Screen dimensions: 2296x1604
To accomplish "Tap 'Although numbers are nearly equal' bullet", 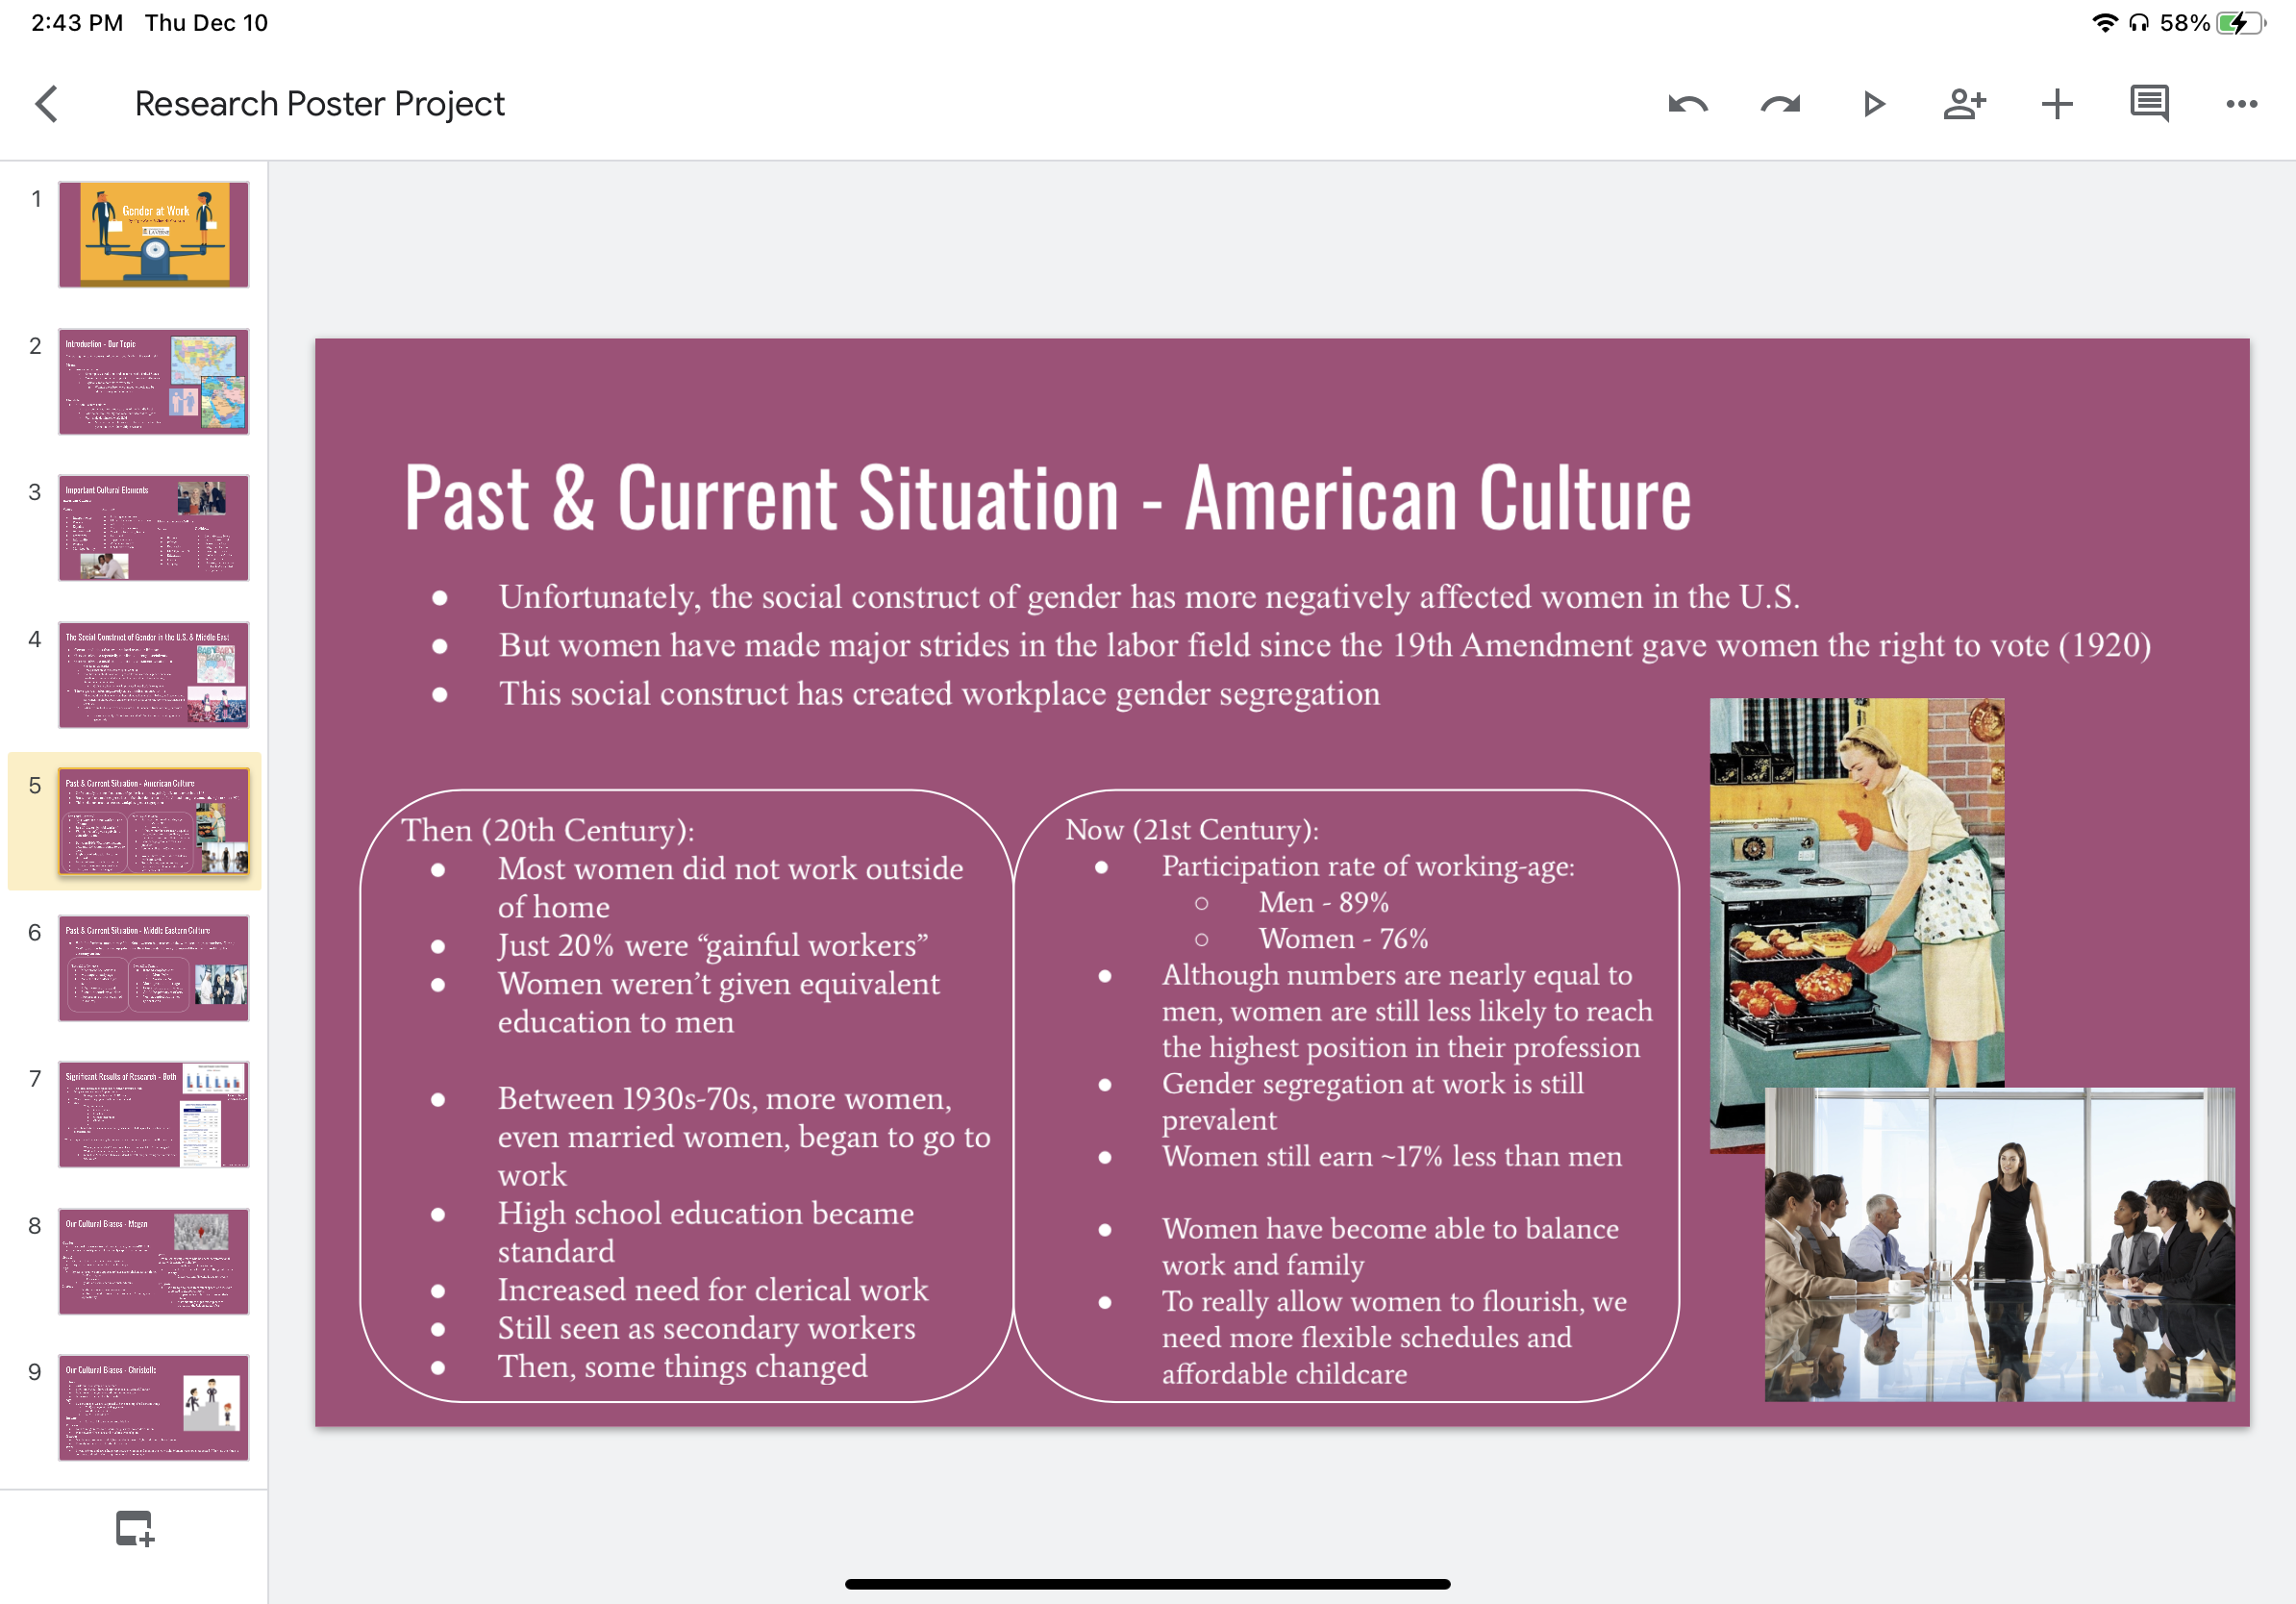I will click(x=1407, y=1012).
